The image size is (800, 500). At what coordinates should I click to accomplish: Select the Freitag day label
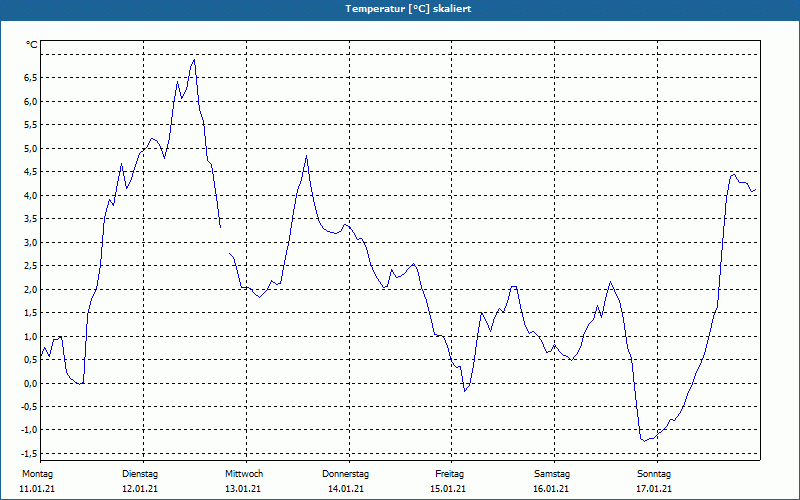pyautogui.click(x=449, y=474)
